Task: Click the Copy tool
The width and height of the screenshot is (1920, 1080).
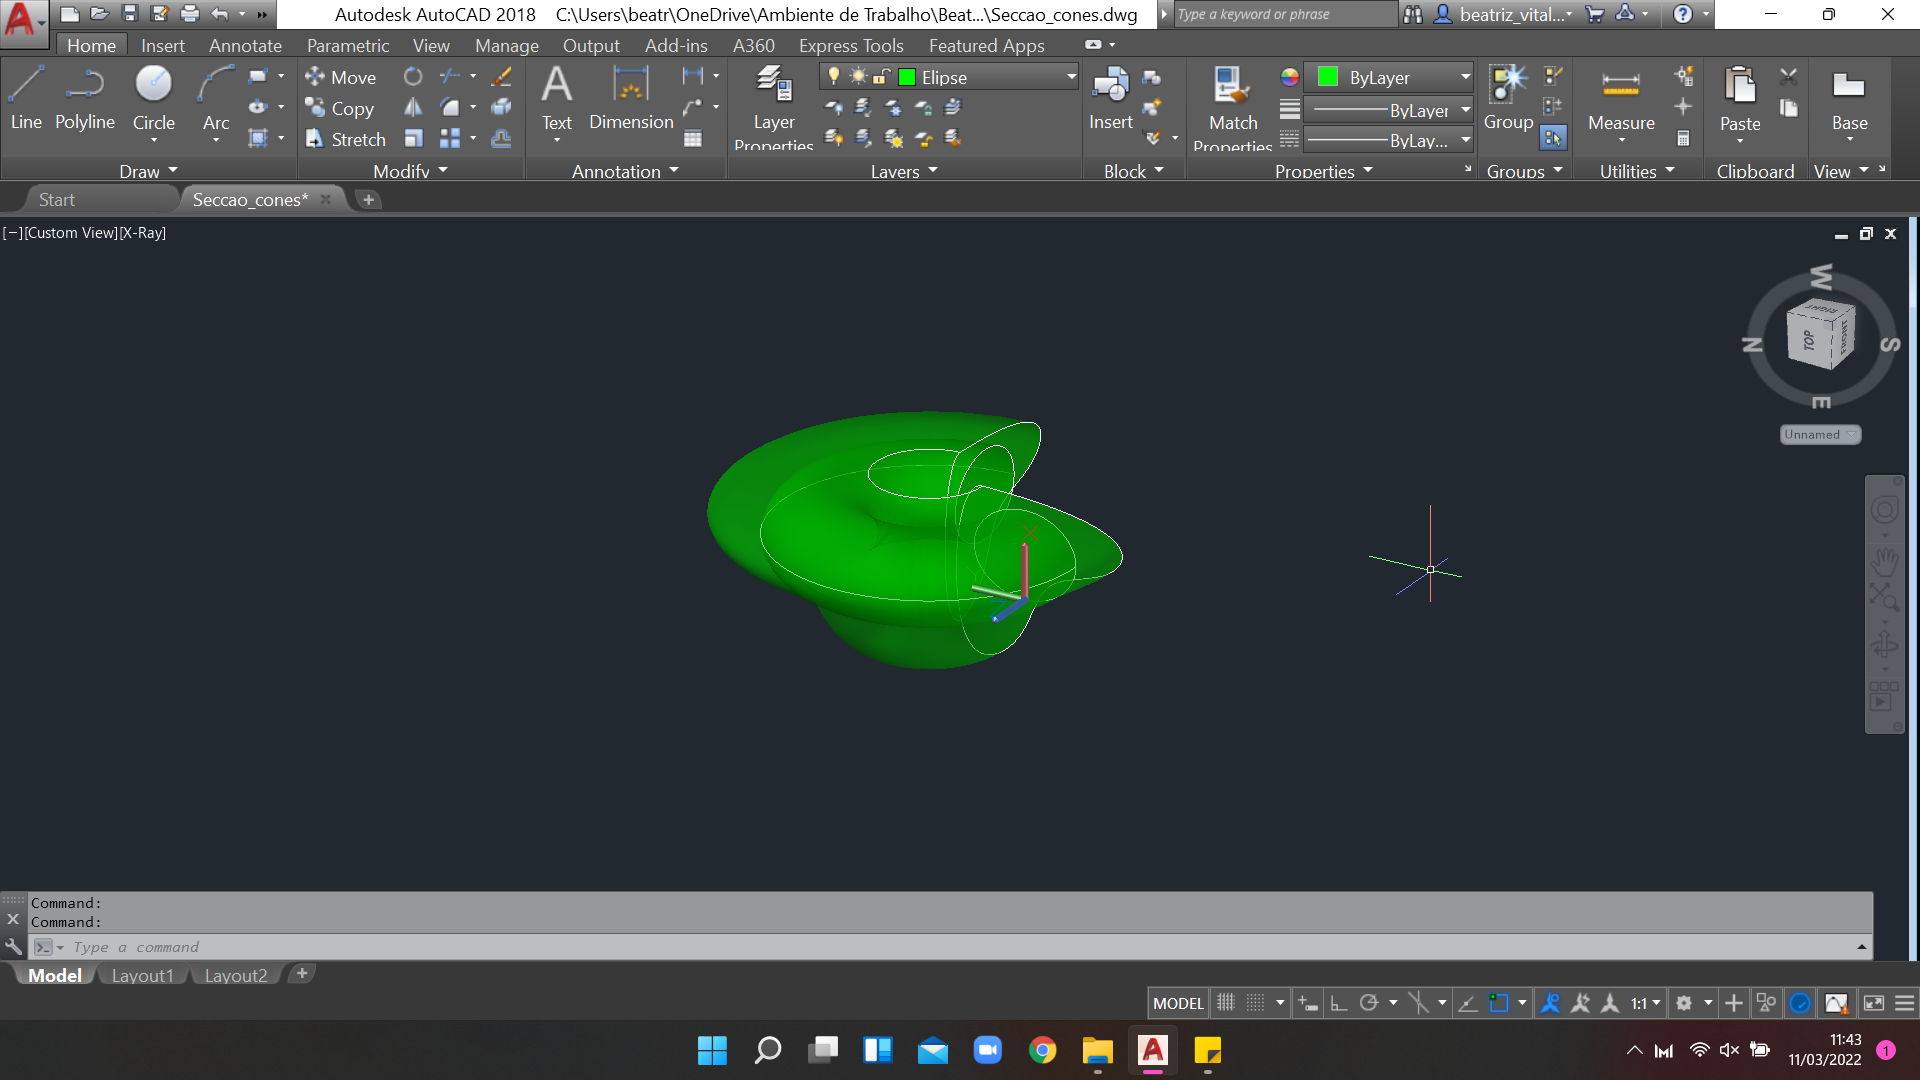Action: click(x=340, y=108)
